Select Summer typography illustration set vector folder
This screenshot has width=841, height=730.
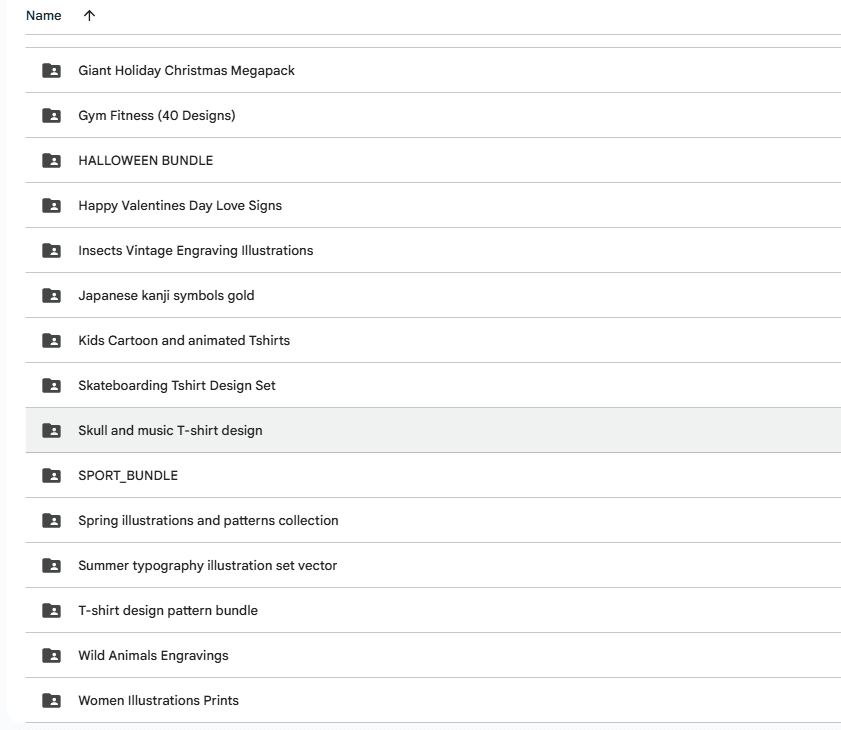(x=207, y=566)
